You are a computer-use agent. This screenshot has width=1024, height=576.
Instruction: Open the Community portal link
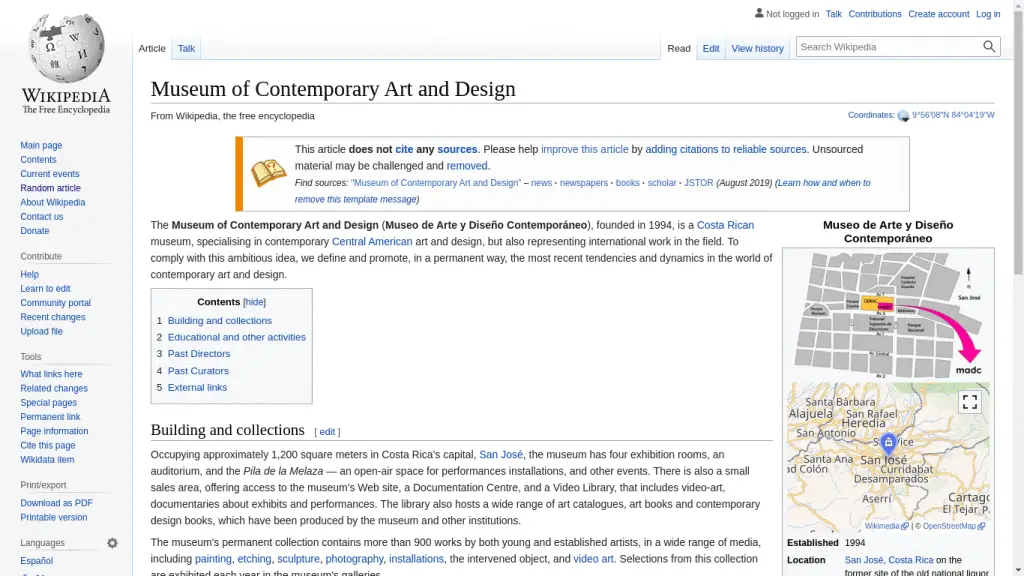point(56,303)
